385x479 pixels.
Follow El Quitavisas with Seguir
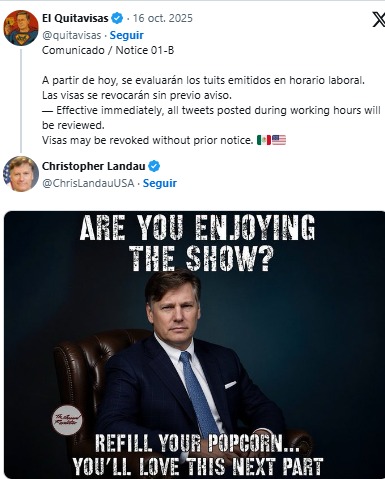point(127,35)
